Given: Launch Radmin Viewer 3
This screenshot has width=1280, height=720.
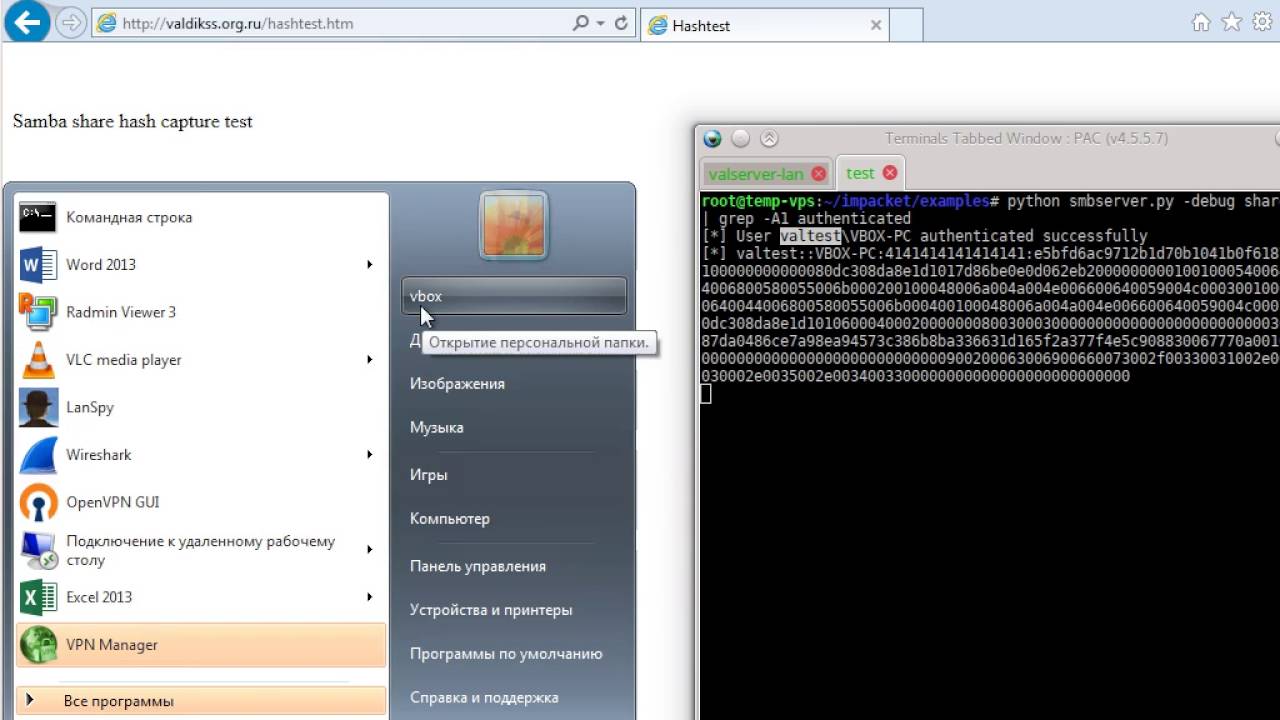Looking at the screenshot, I should coord(202,312).
